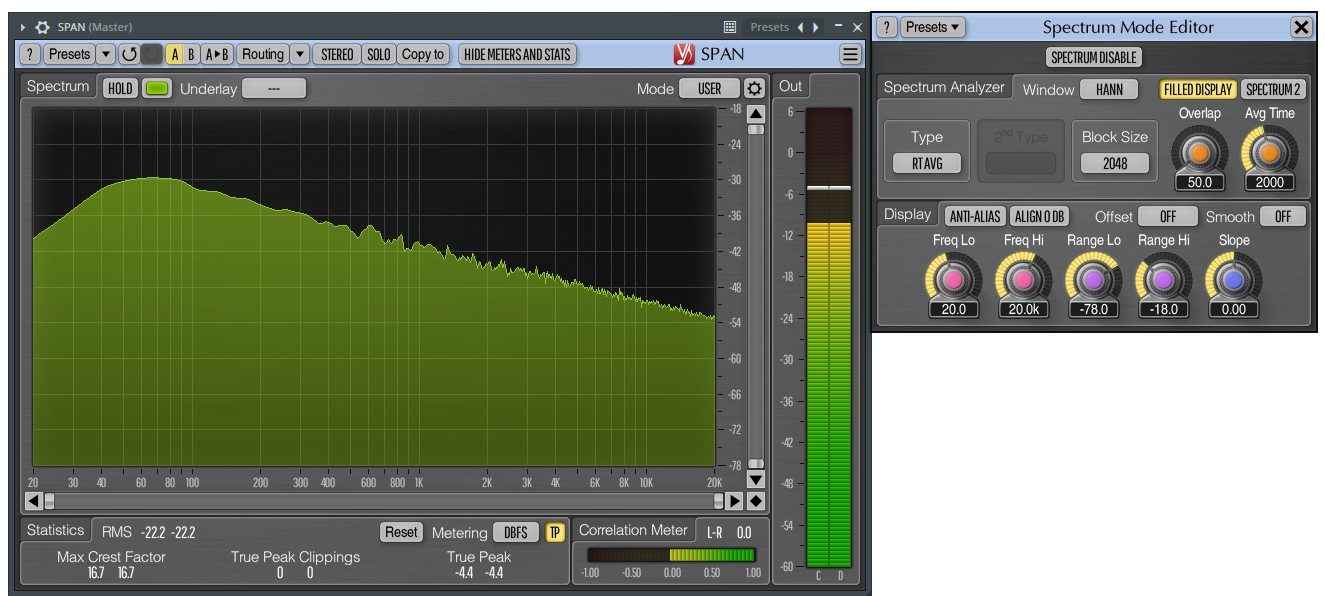Toggle the Offset OFF button
1325x596 pixels.
coord(1167,216)
